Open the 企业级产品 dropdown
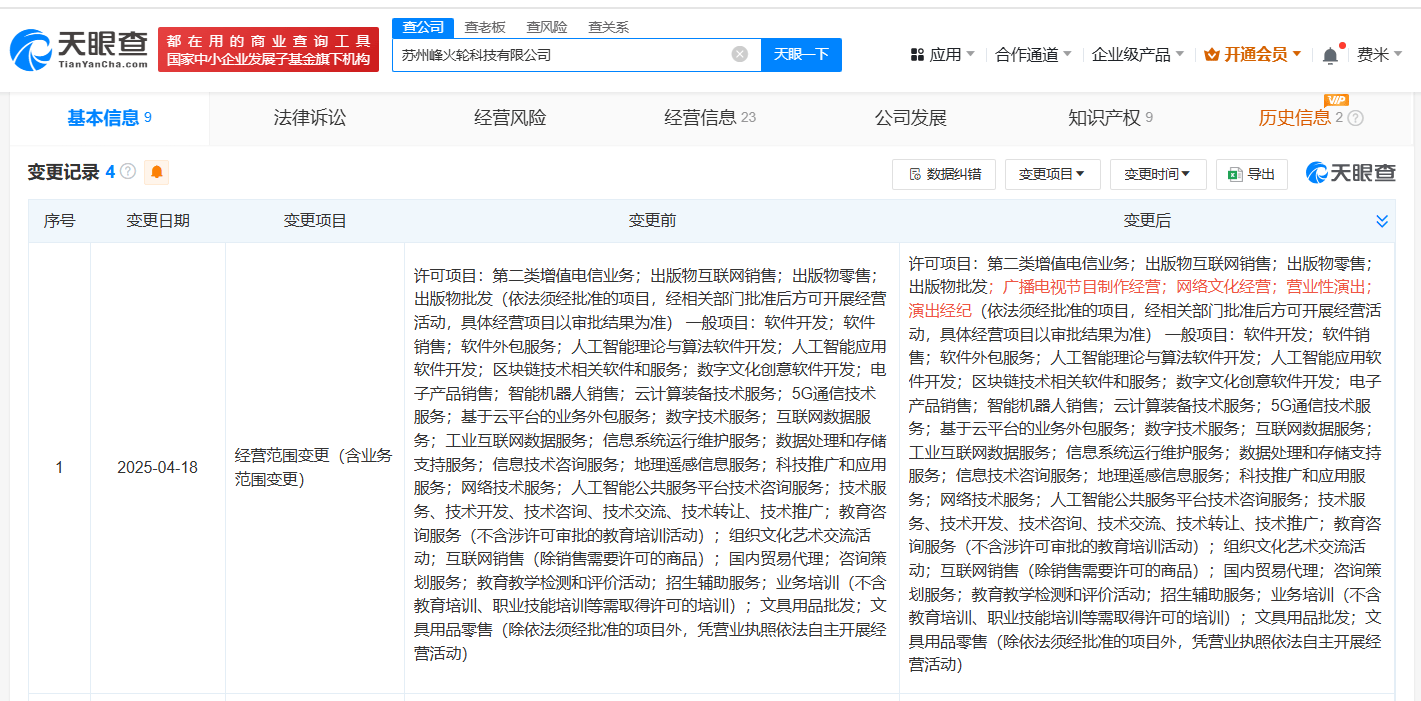The image size is (1421, 701). click(1137, 55)
